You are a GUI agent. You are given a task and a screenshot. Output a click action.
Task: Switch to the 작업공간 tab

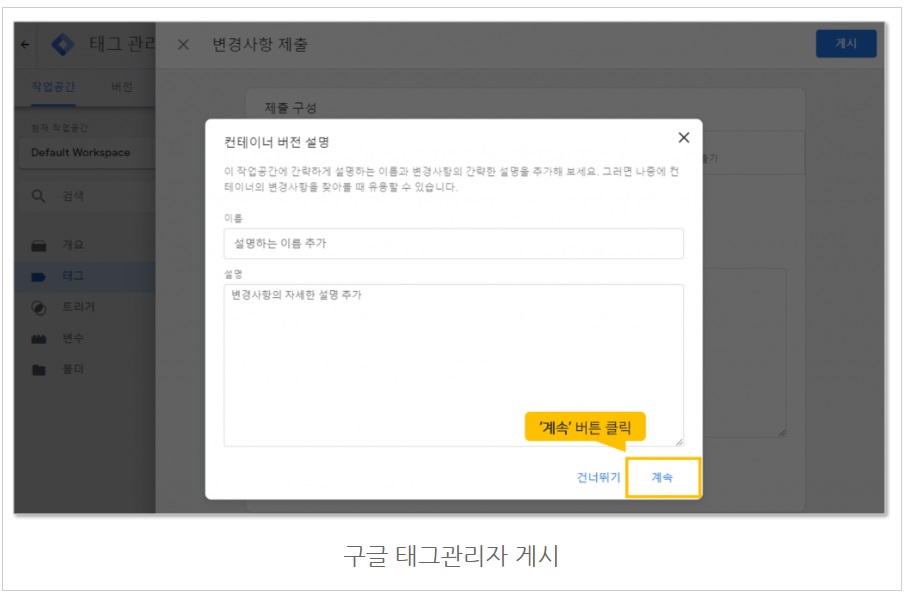tap(53, 87)
